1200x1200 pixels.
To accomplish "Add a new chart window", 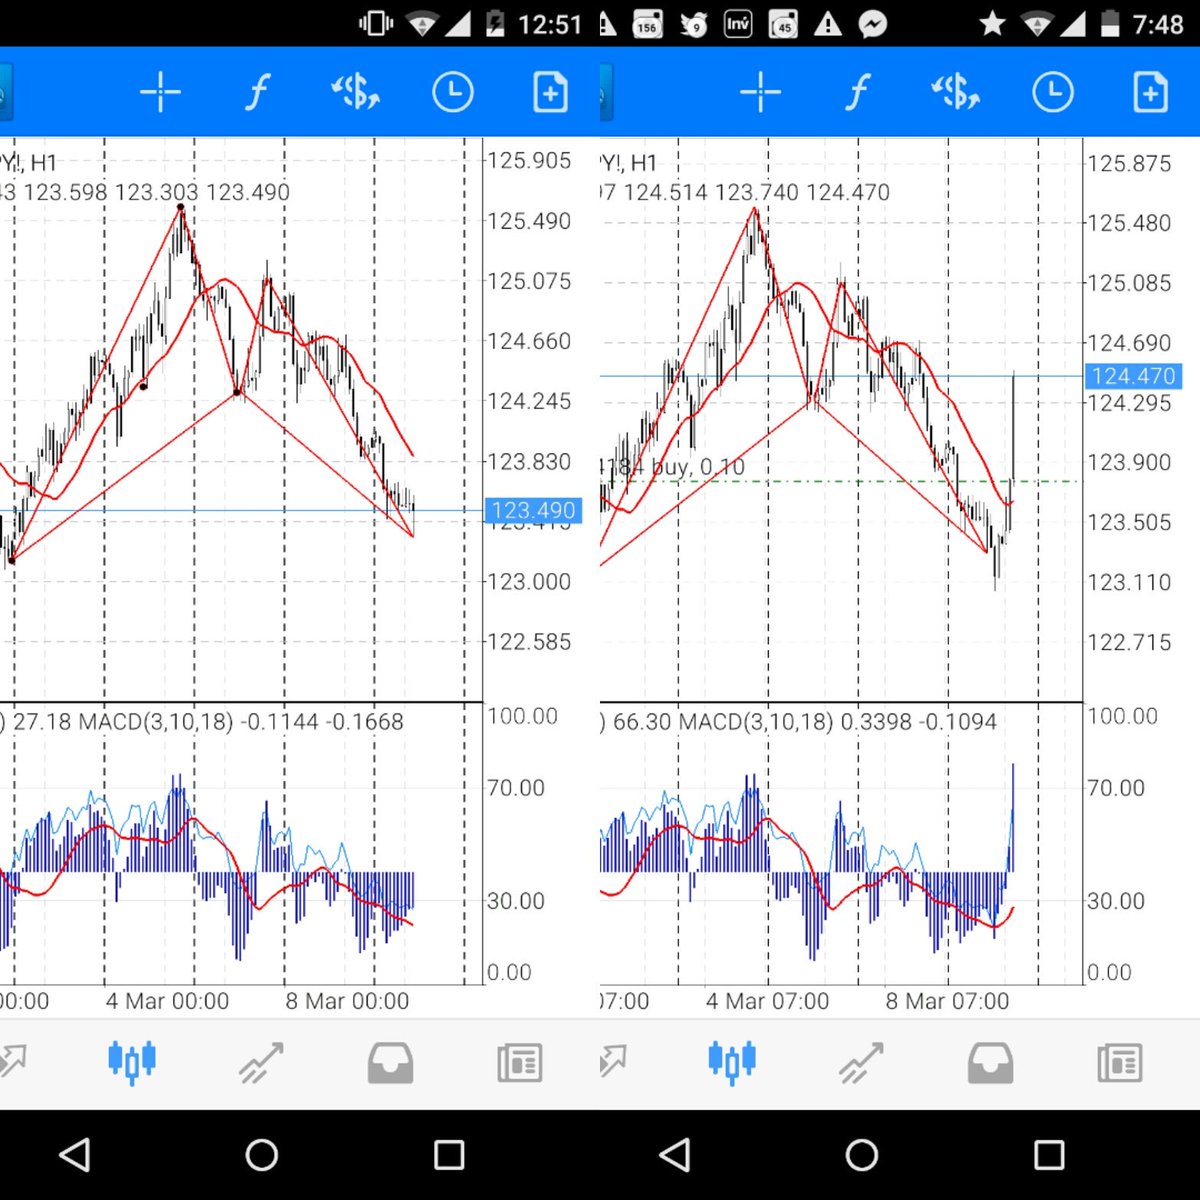I will pos(549,91).
